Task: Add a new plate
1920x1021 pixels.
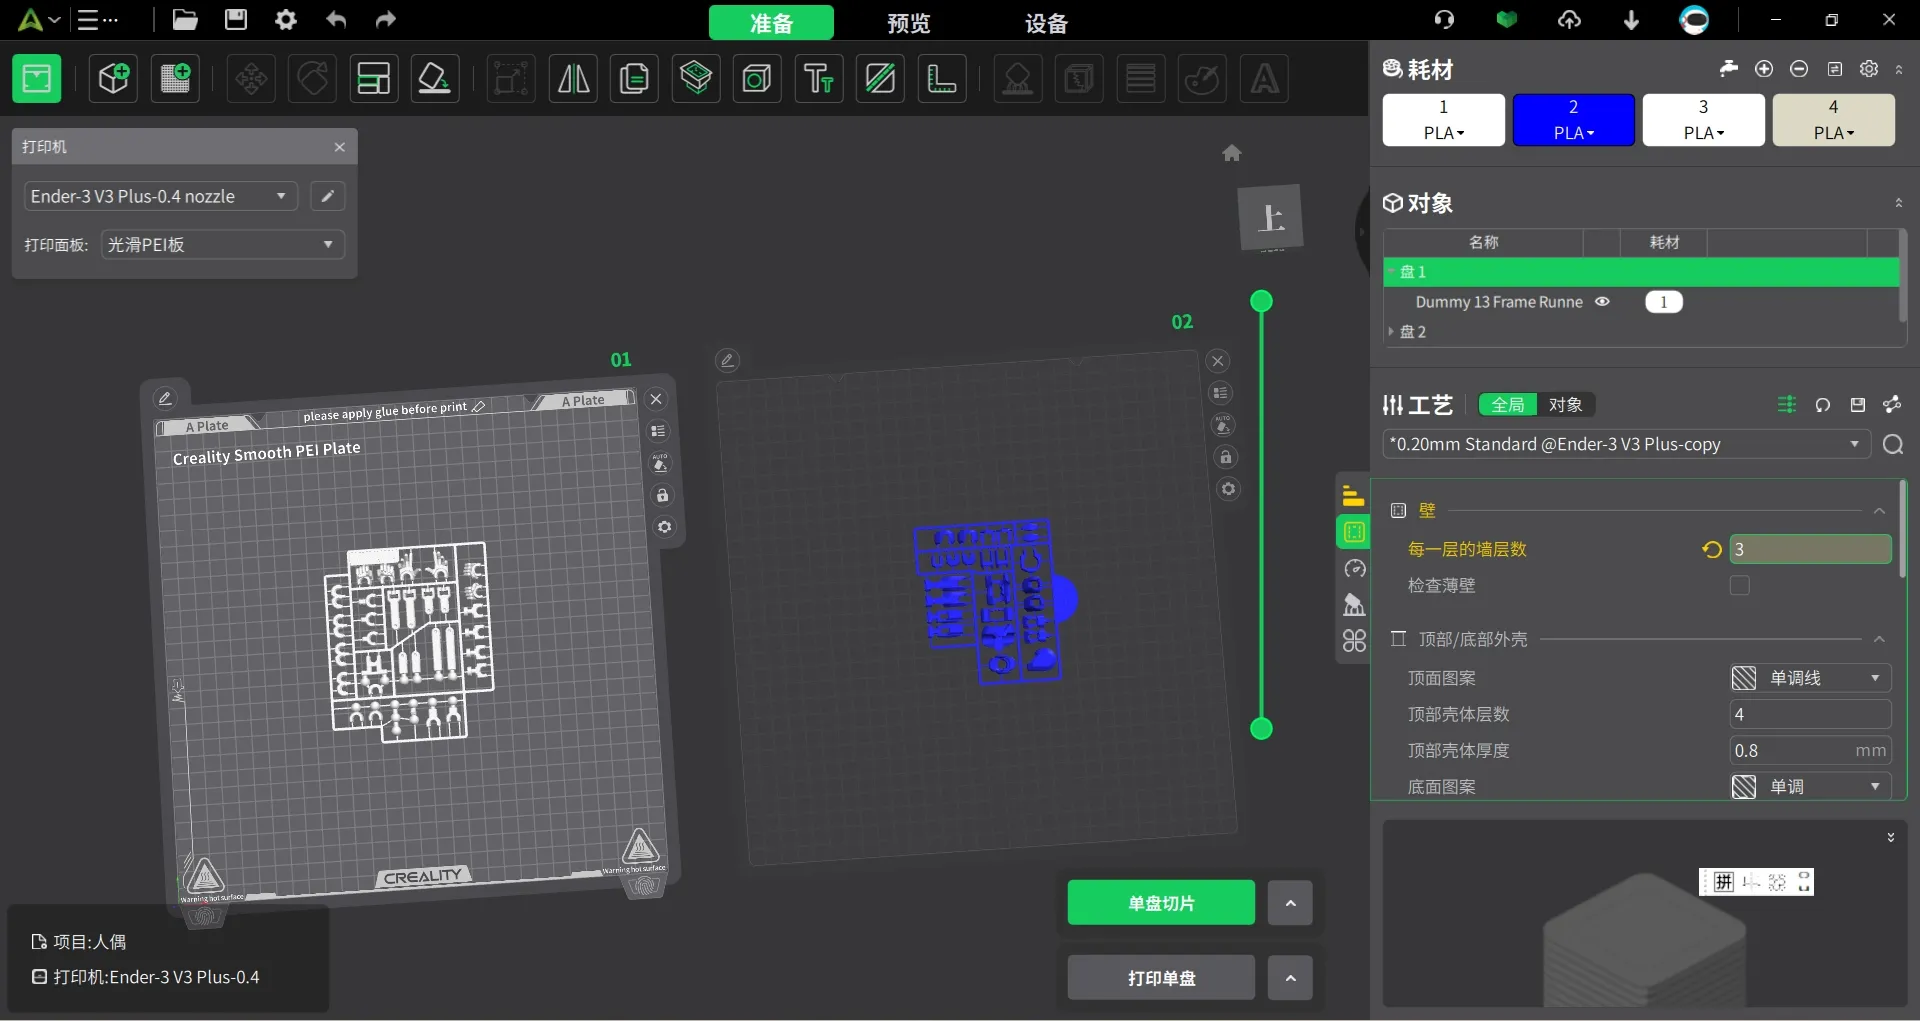Action: (175, 78)
